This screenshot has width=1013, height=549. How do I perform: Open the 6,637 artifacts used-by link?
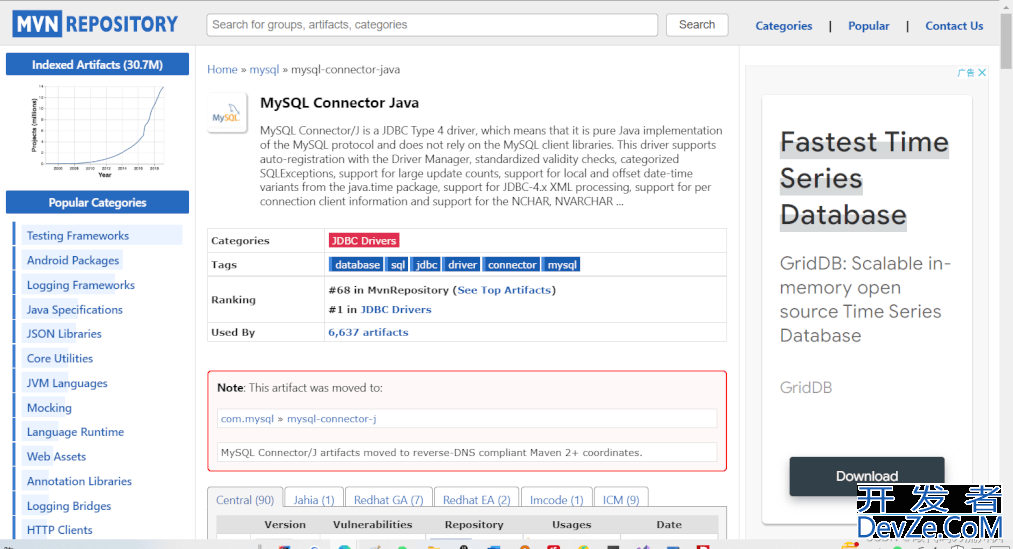368,332
